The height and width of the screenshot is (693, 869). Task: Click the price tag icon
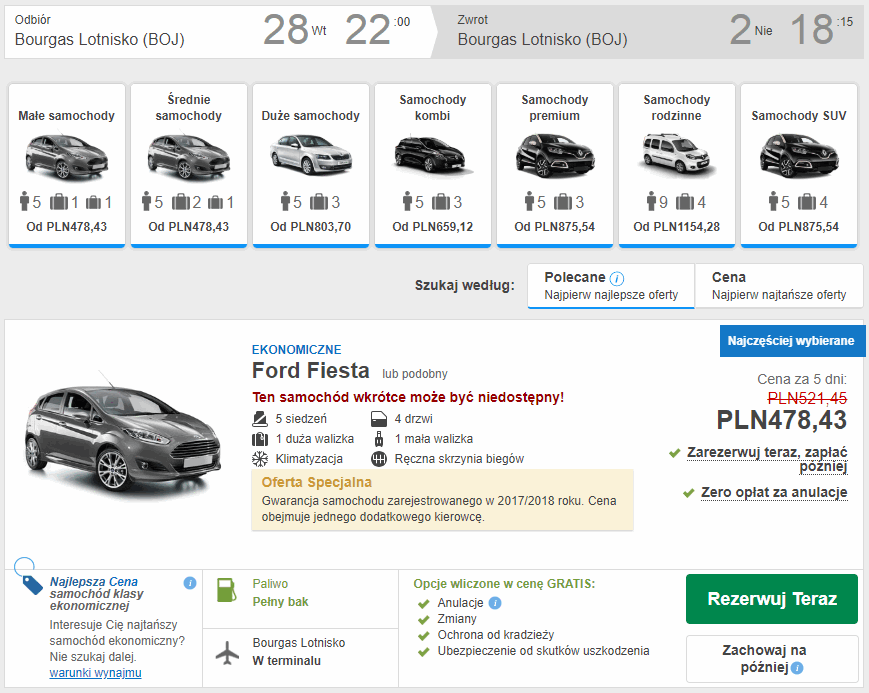pyautogui.click(x=32, y=584)
